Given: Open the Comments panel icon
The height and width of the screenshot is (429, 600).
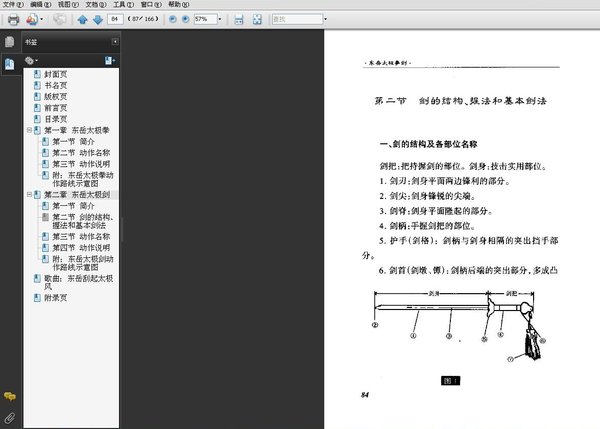Looking at the screenshot, I should coord(10,396).
